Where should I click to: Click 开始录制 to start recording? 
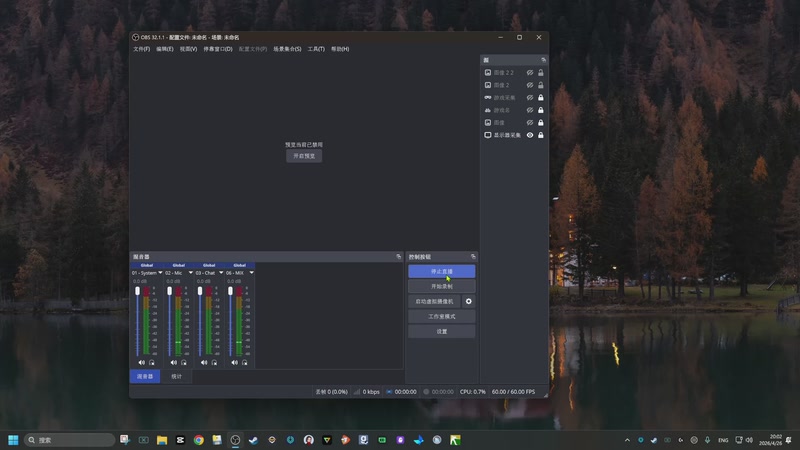click(x=442, y=286)
